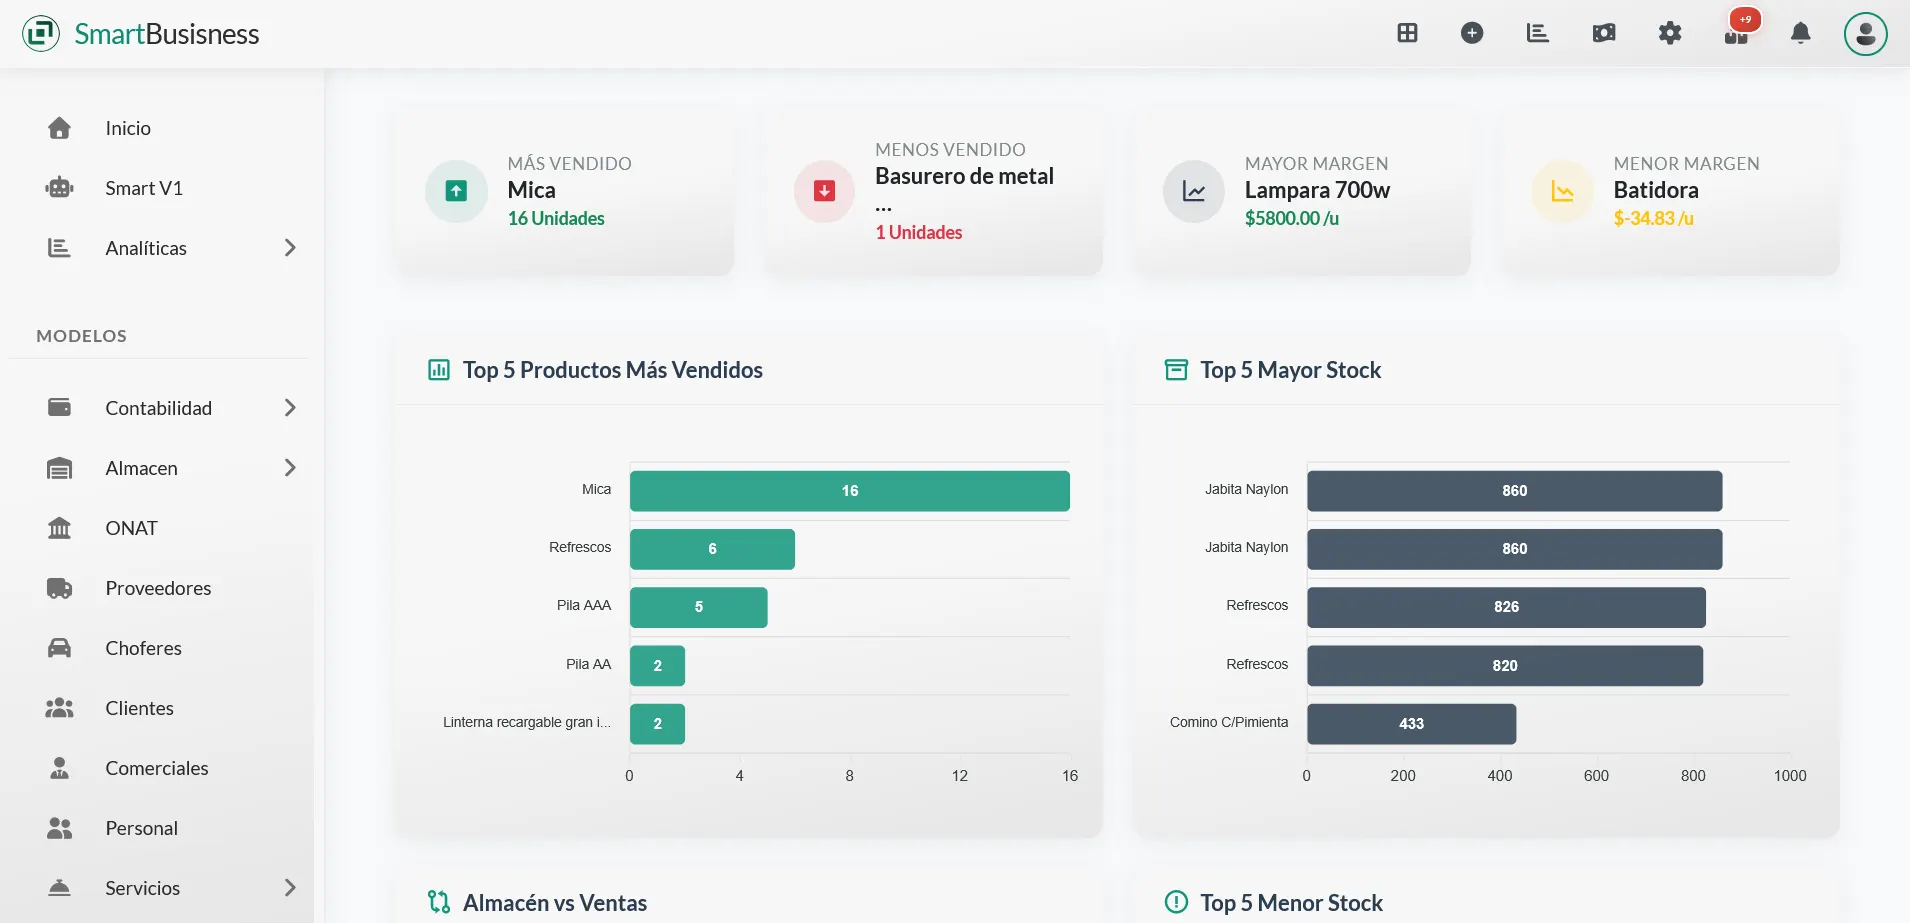Go to Comerciales in the sidebar

157,768
